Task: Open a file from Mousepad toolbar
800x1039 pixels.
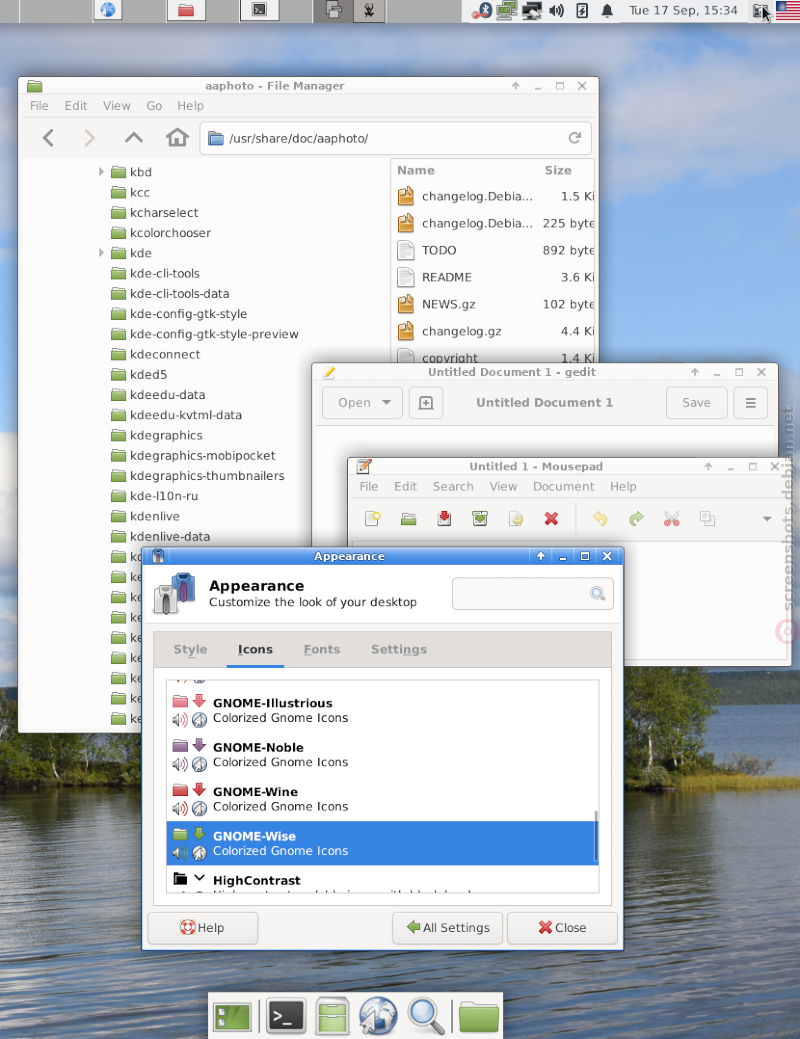Action: (408, 518)
